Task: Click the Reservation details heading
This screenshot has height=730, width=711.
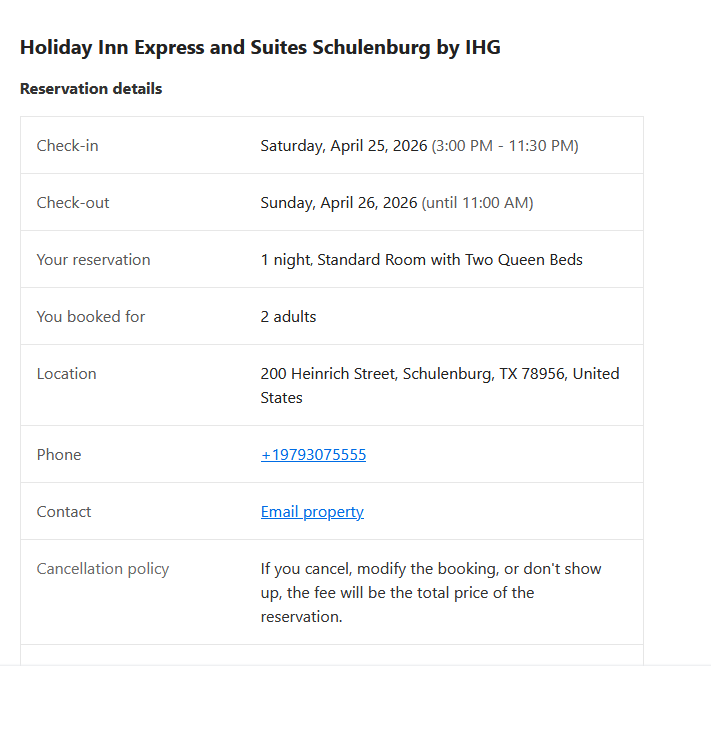Action: pyautogui.click(x=91, y=88)
